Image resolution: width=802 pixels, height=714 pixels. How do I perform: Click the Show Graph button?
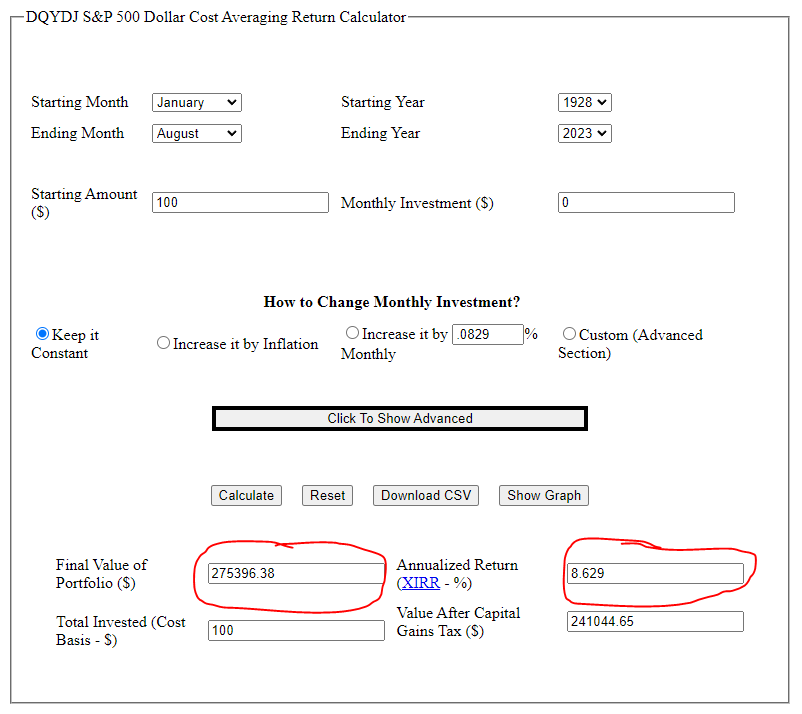click(x=544, y=495)
